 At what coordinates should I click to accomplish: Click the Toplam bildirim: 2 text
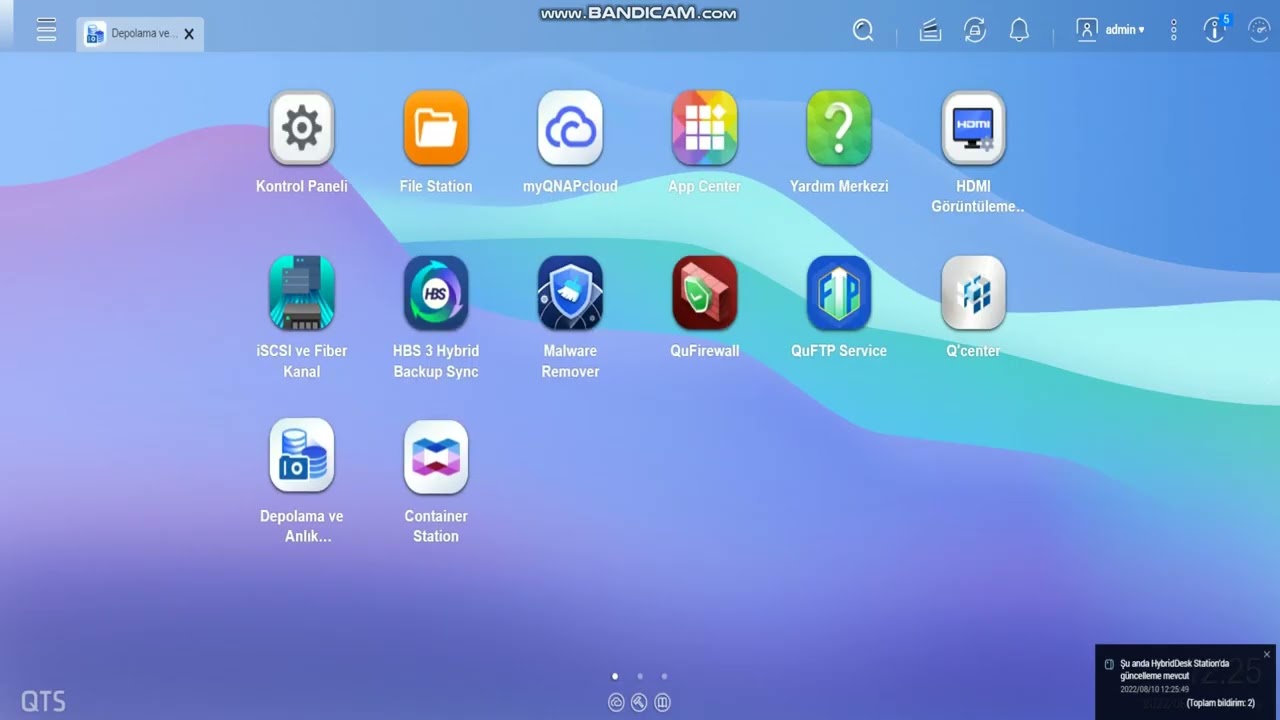tap(1220, 703)
